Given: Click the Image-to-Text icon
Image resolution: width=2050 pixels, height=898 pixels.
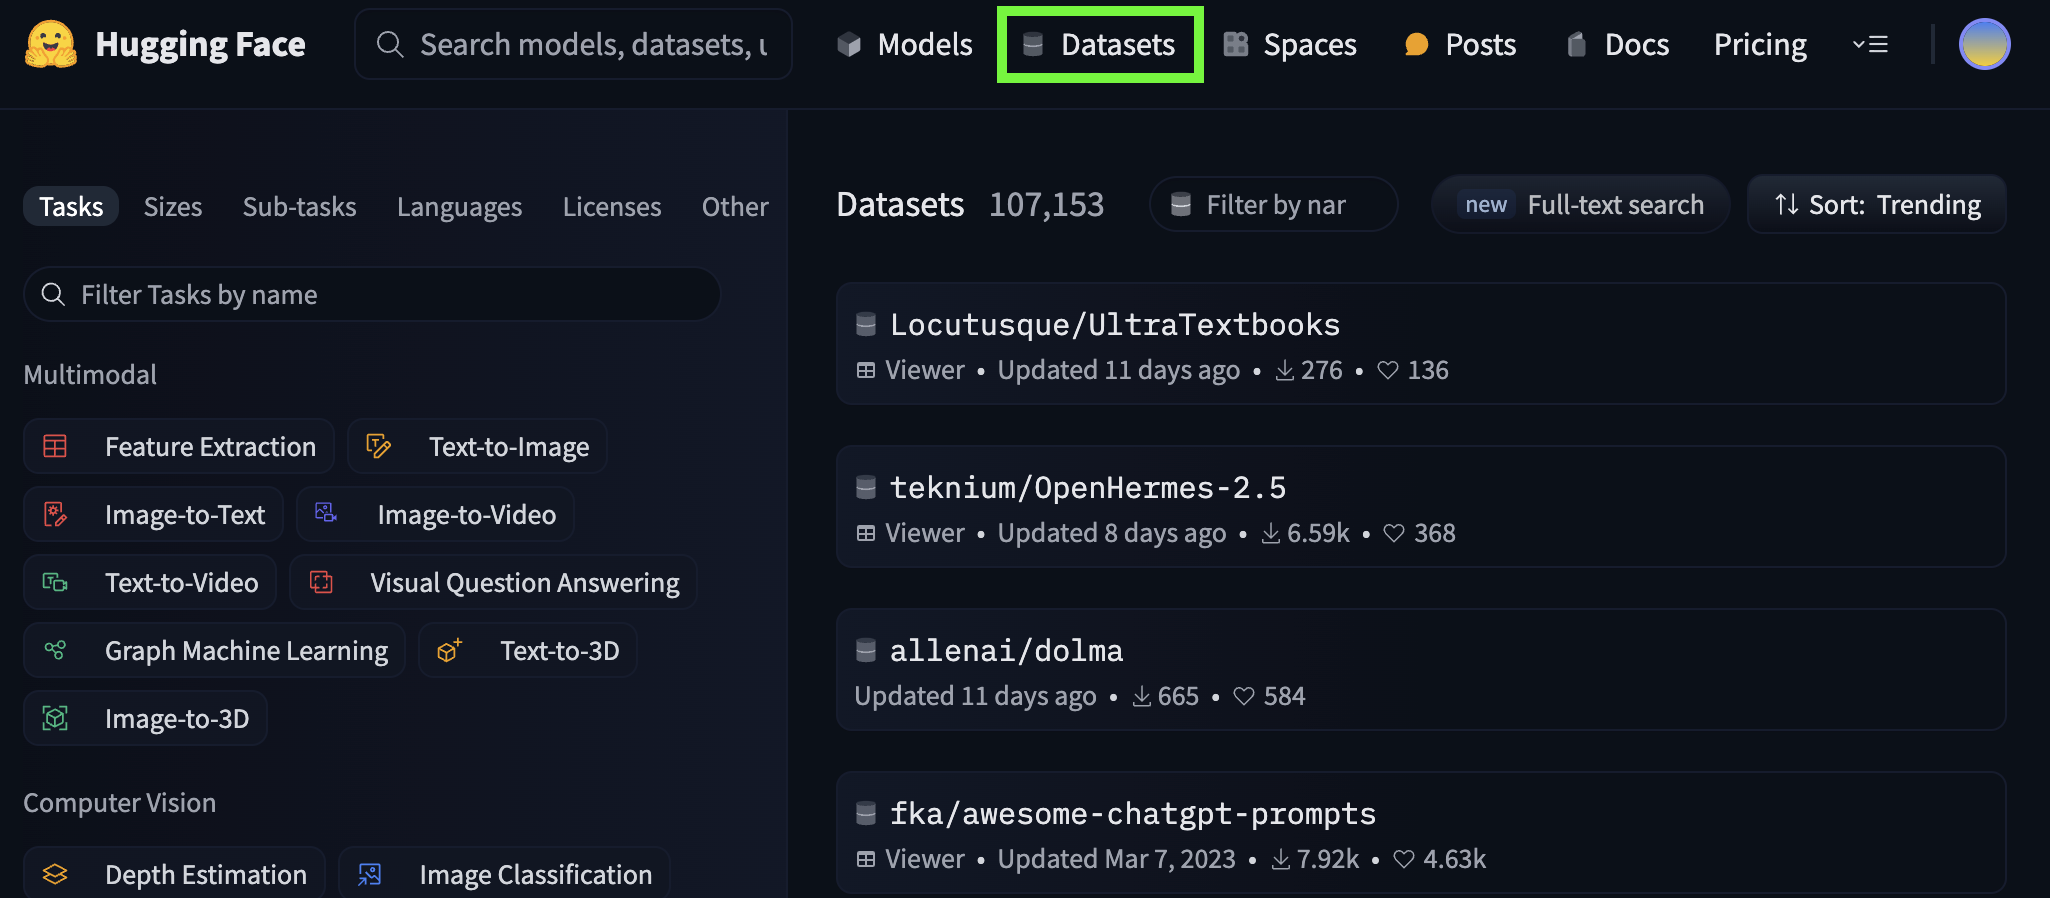Looking at the screenshot, I should click(x=55, y=514).
